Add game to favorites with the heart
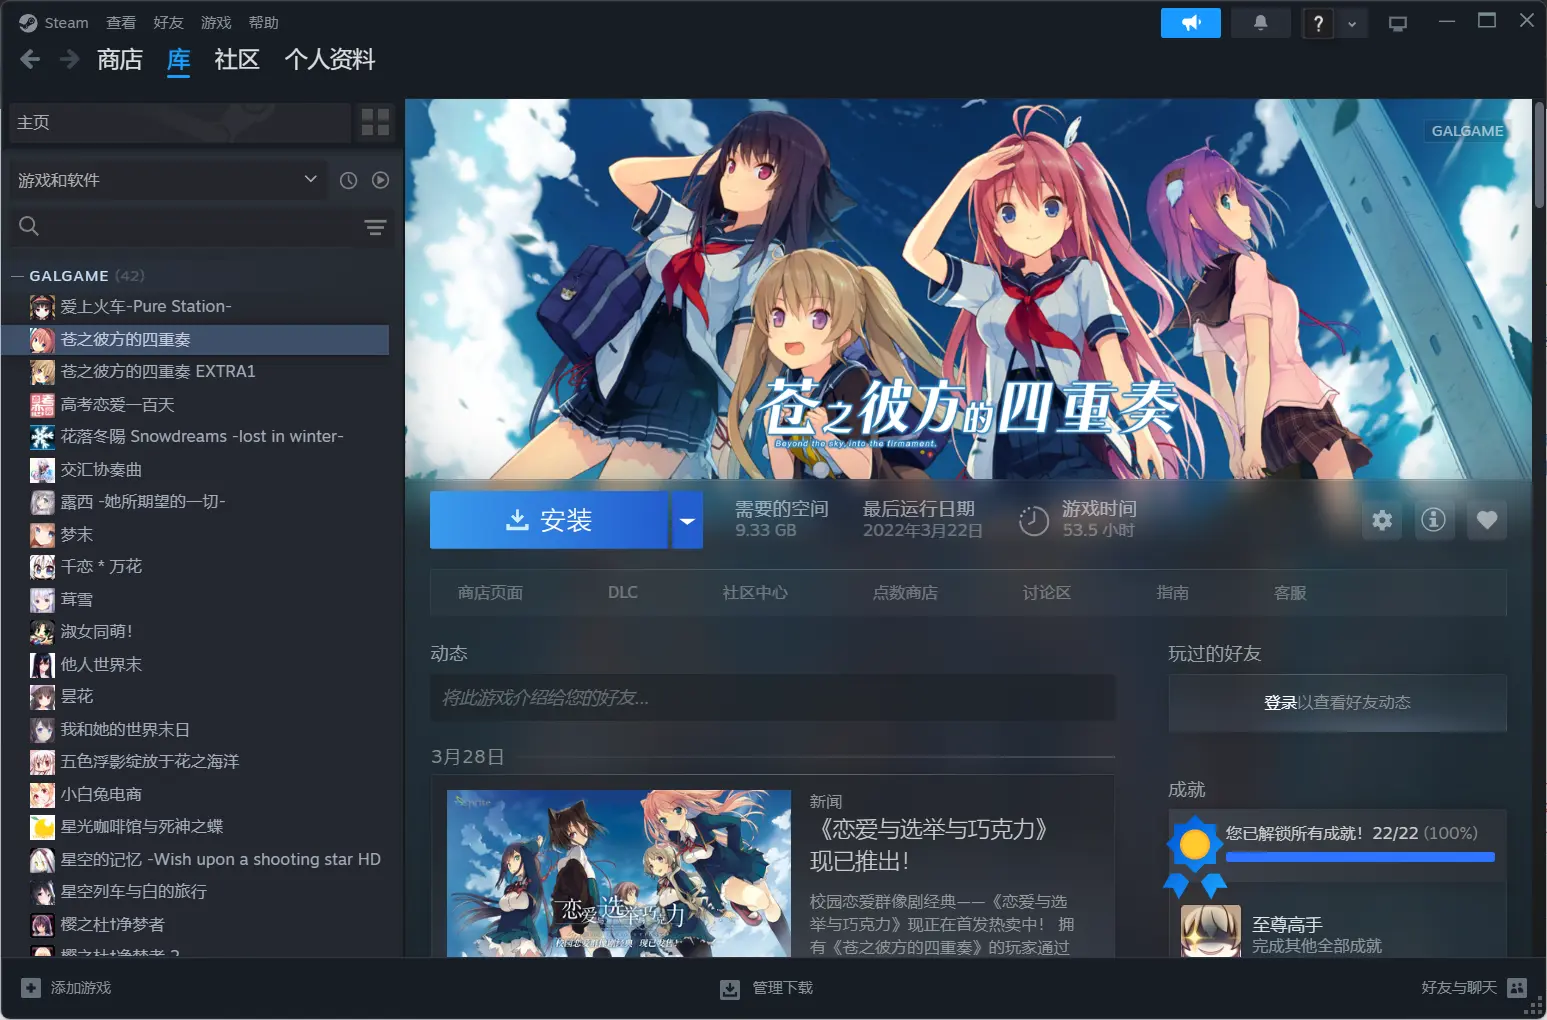Screen dimensions: 1547x1020 pos(1487,520)
